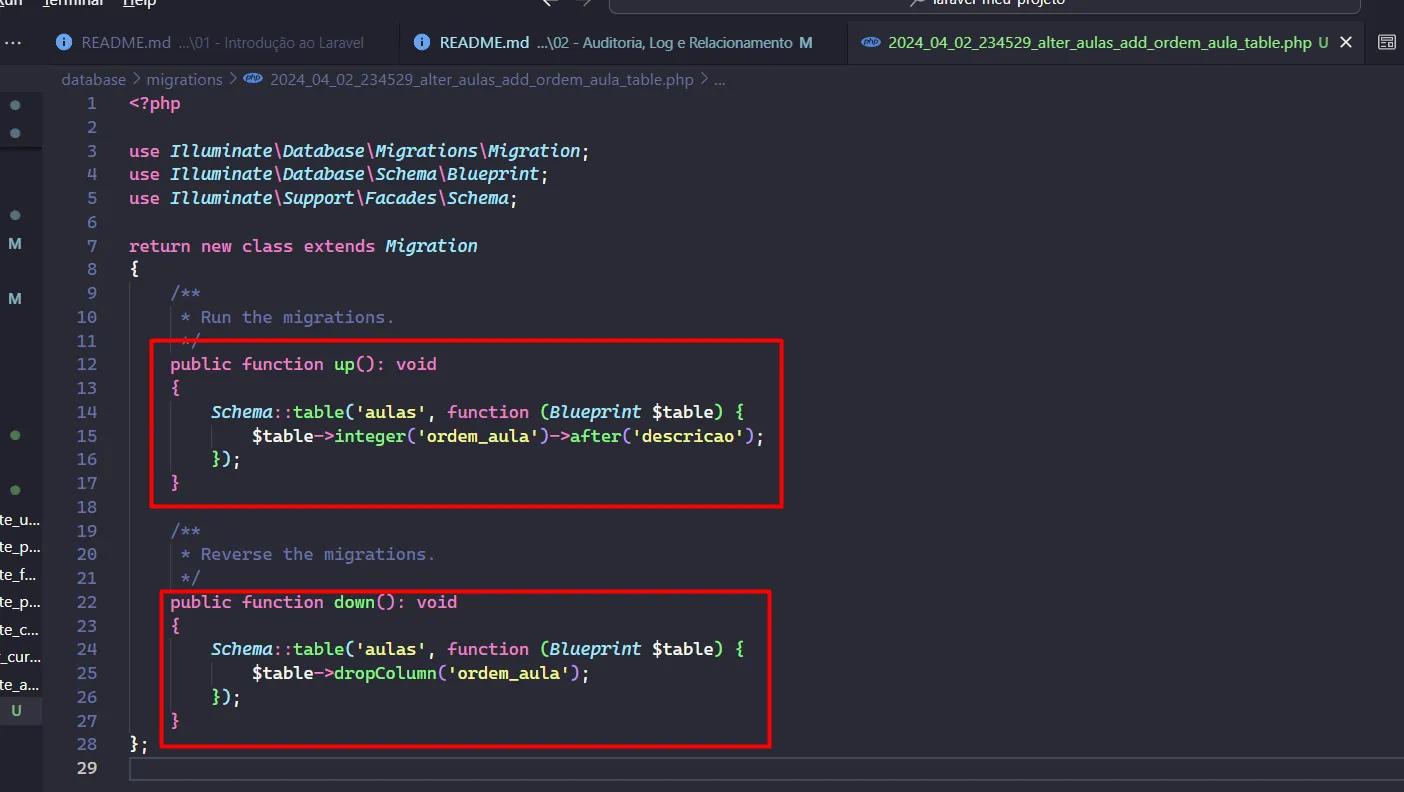Click the back navigation arrow in title bar

point(548,3)
